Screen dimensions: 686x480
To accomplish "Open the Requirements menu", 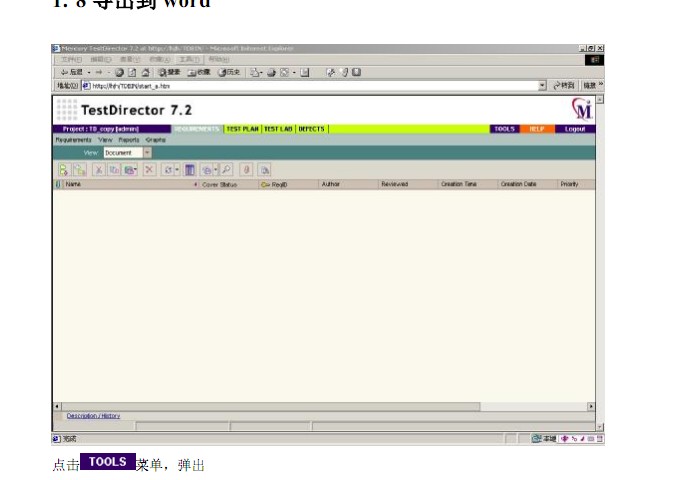I will click(74, 140).
